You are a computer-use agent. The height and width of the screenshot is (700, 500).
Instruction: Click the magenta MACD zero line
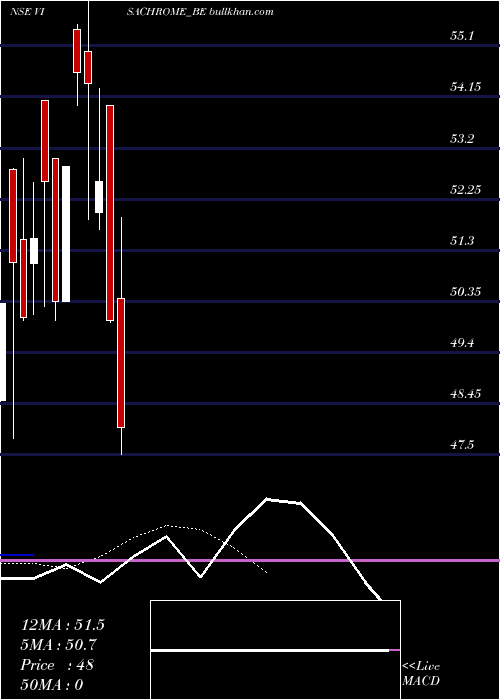250,560
